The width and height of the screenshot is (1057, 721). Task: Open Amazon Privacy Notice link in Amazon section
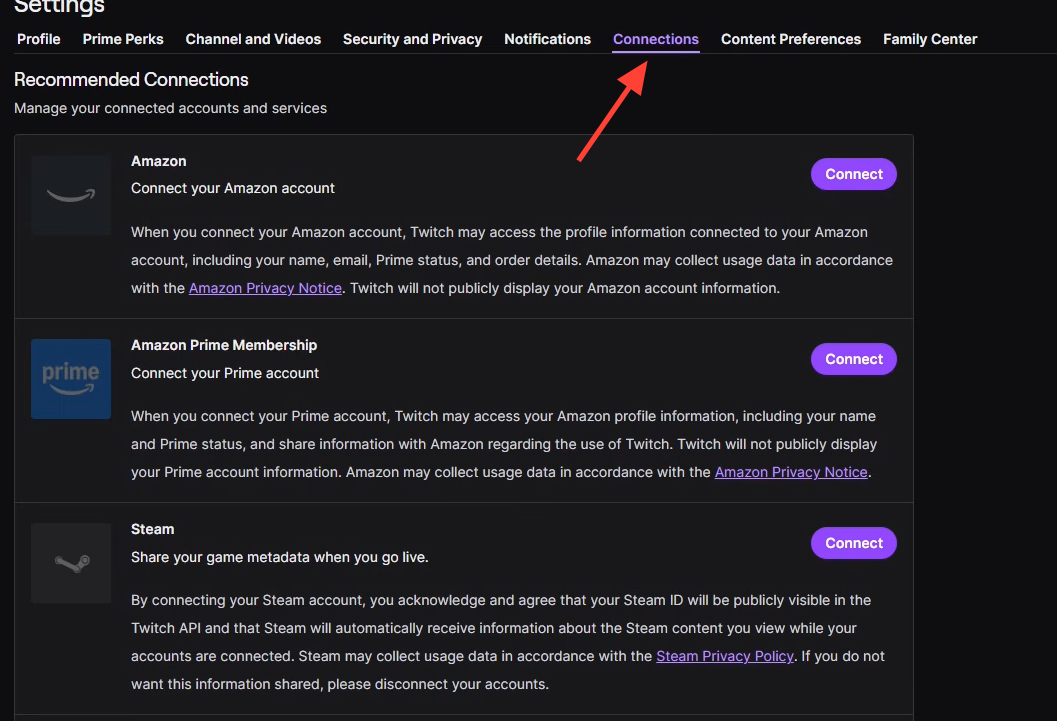pyautogui.click(x=265, y=288)
